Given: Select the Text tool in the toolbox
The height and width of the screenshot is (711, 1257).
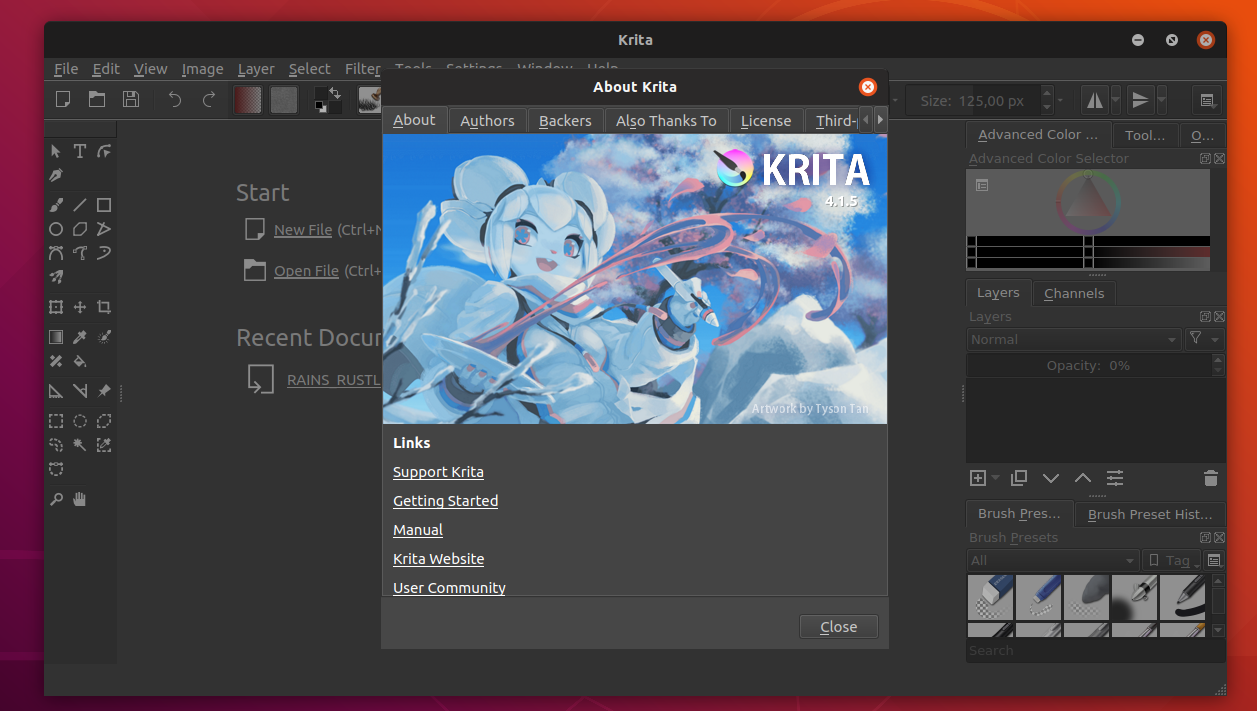Looking at the screenshot, I should (x=80, y=151).
